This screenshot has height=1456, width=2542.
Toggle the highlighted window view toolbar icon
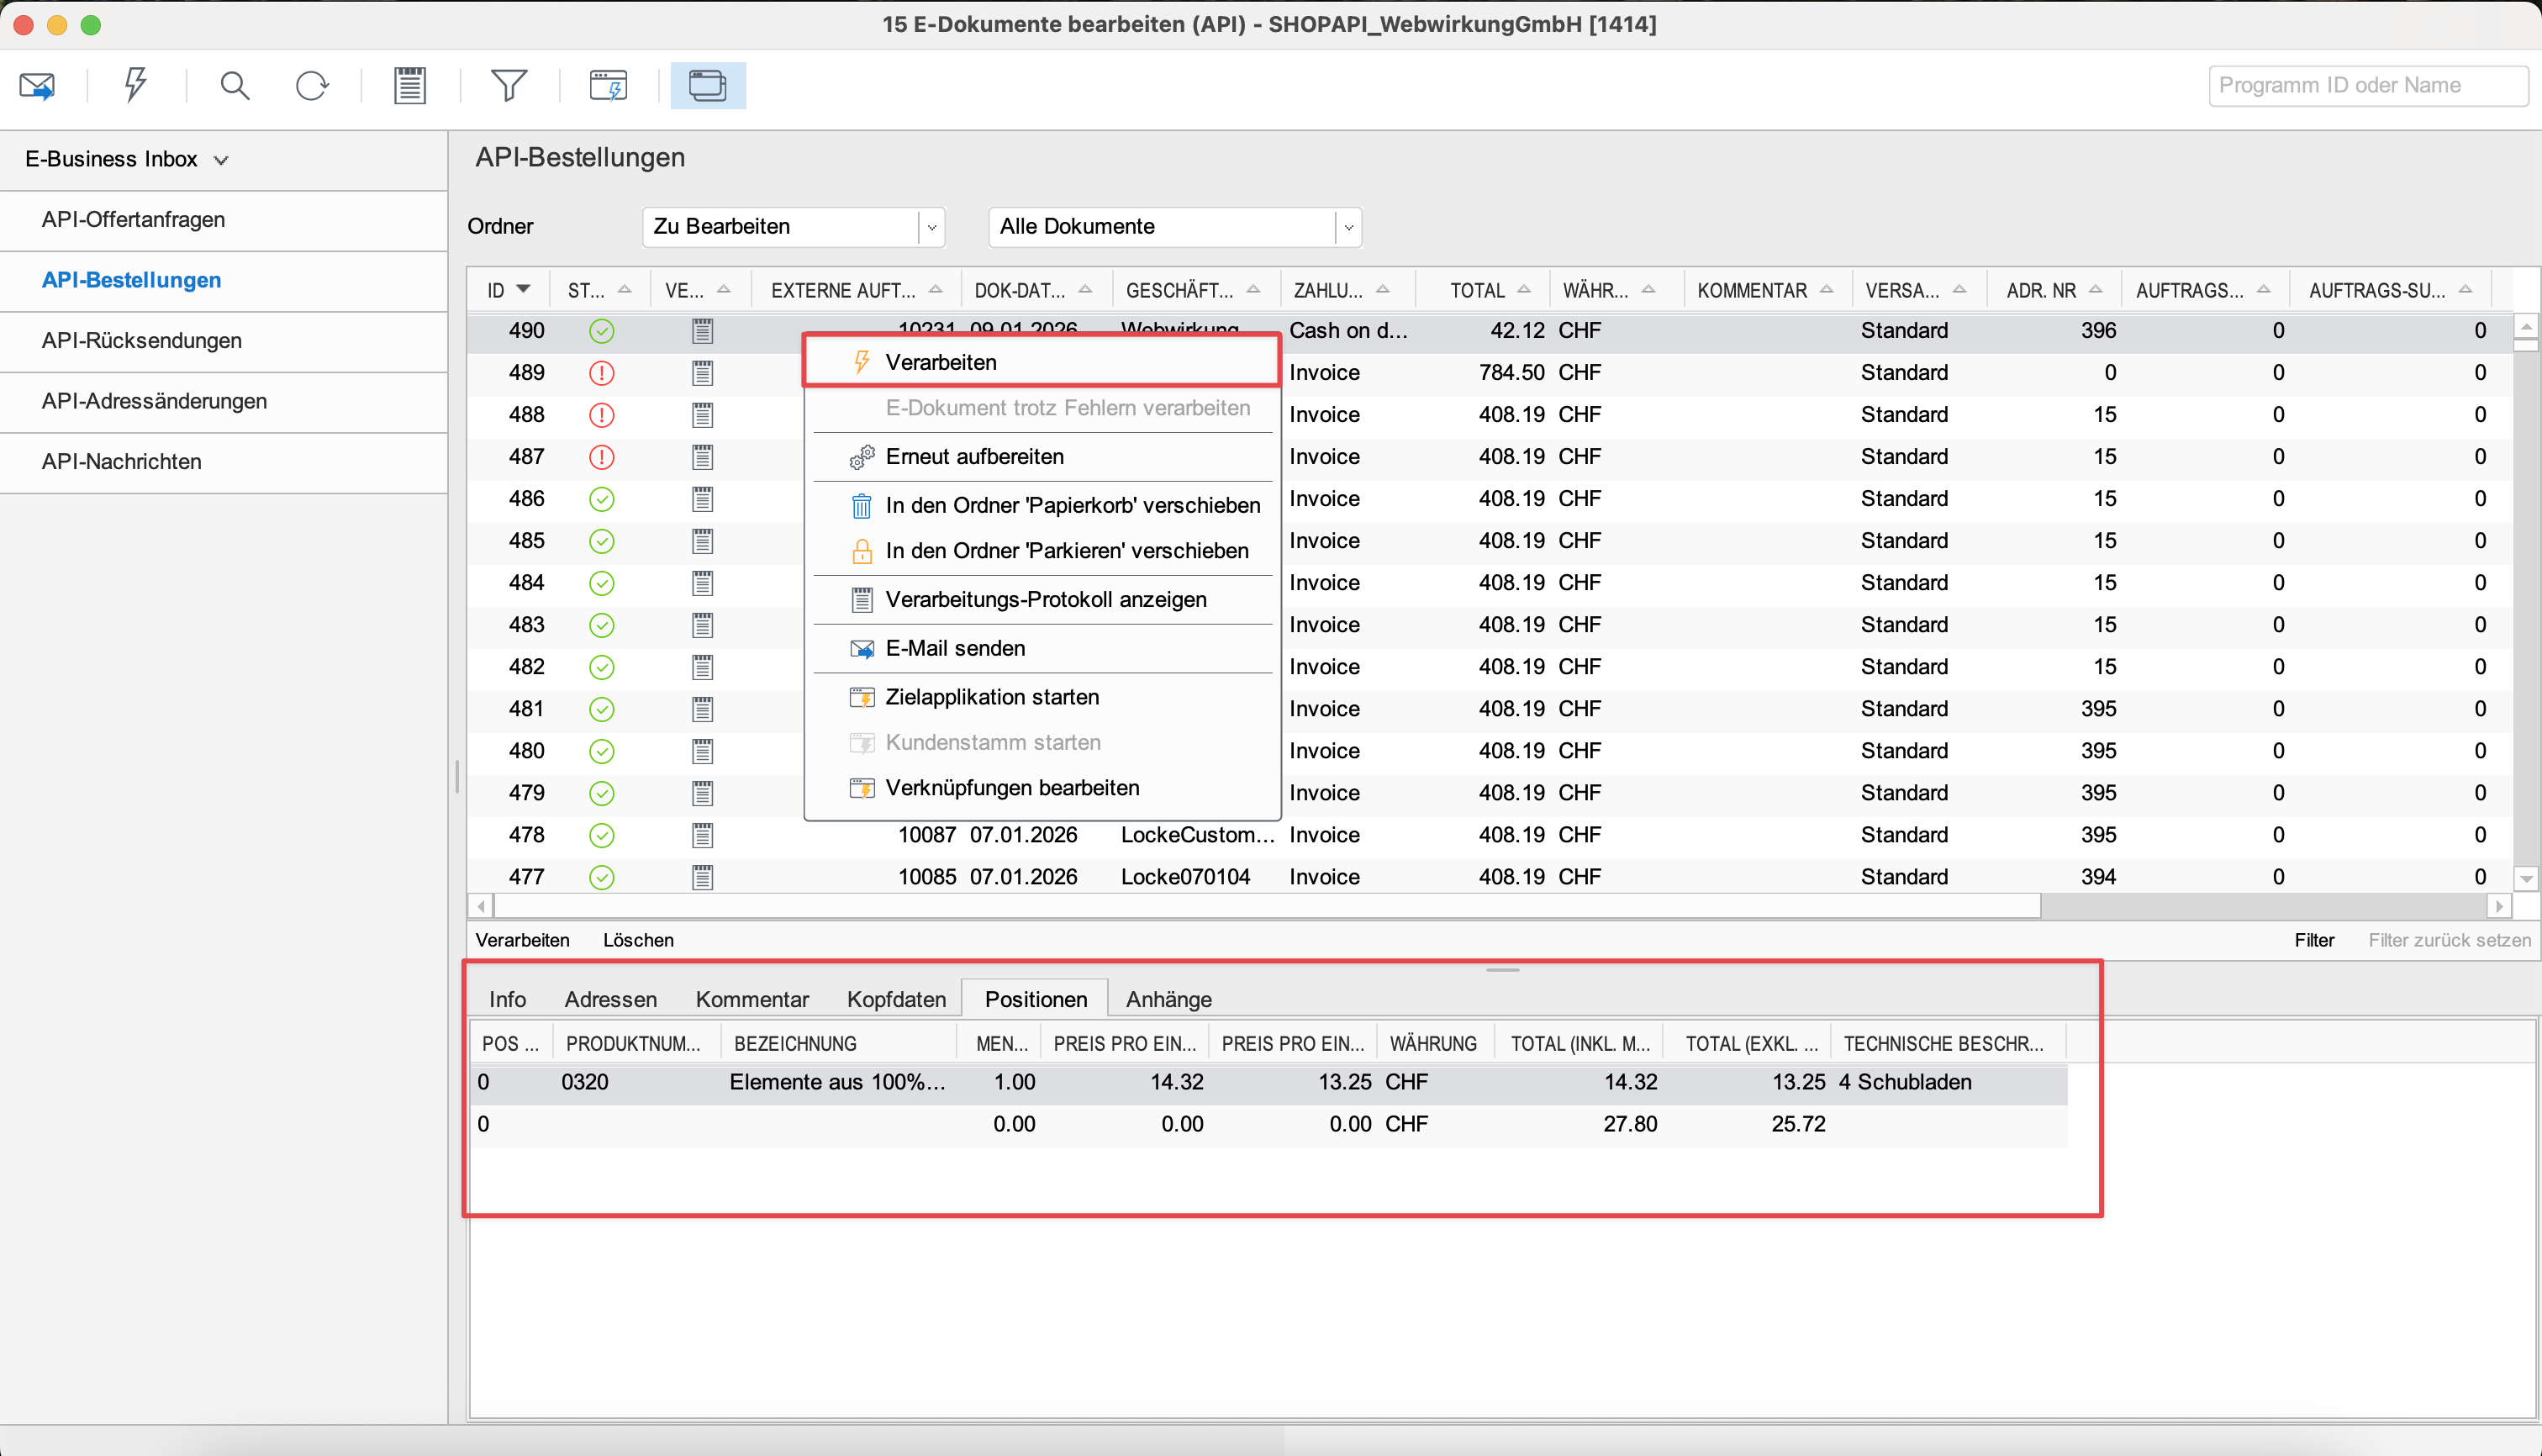(707, 86)
